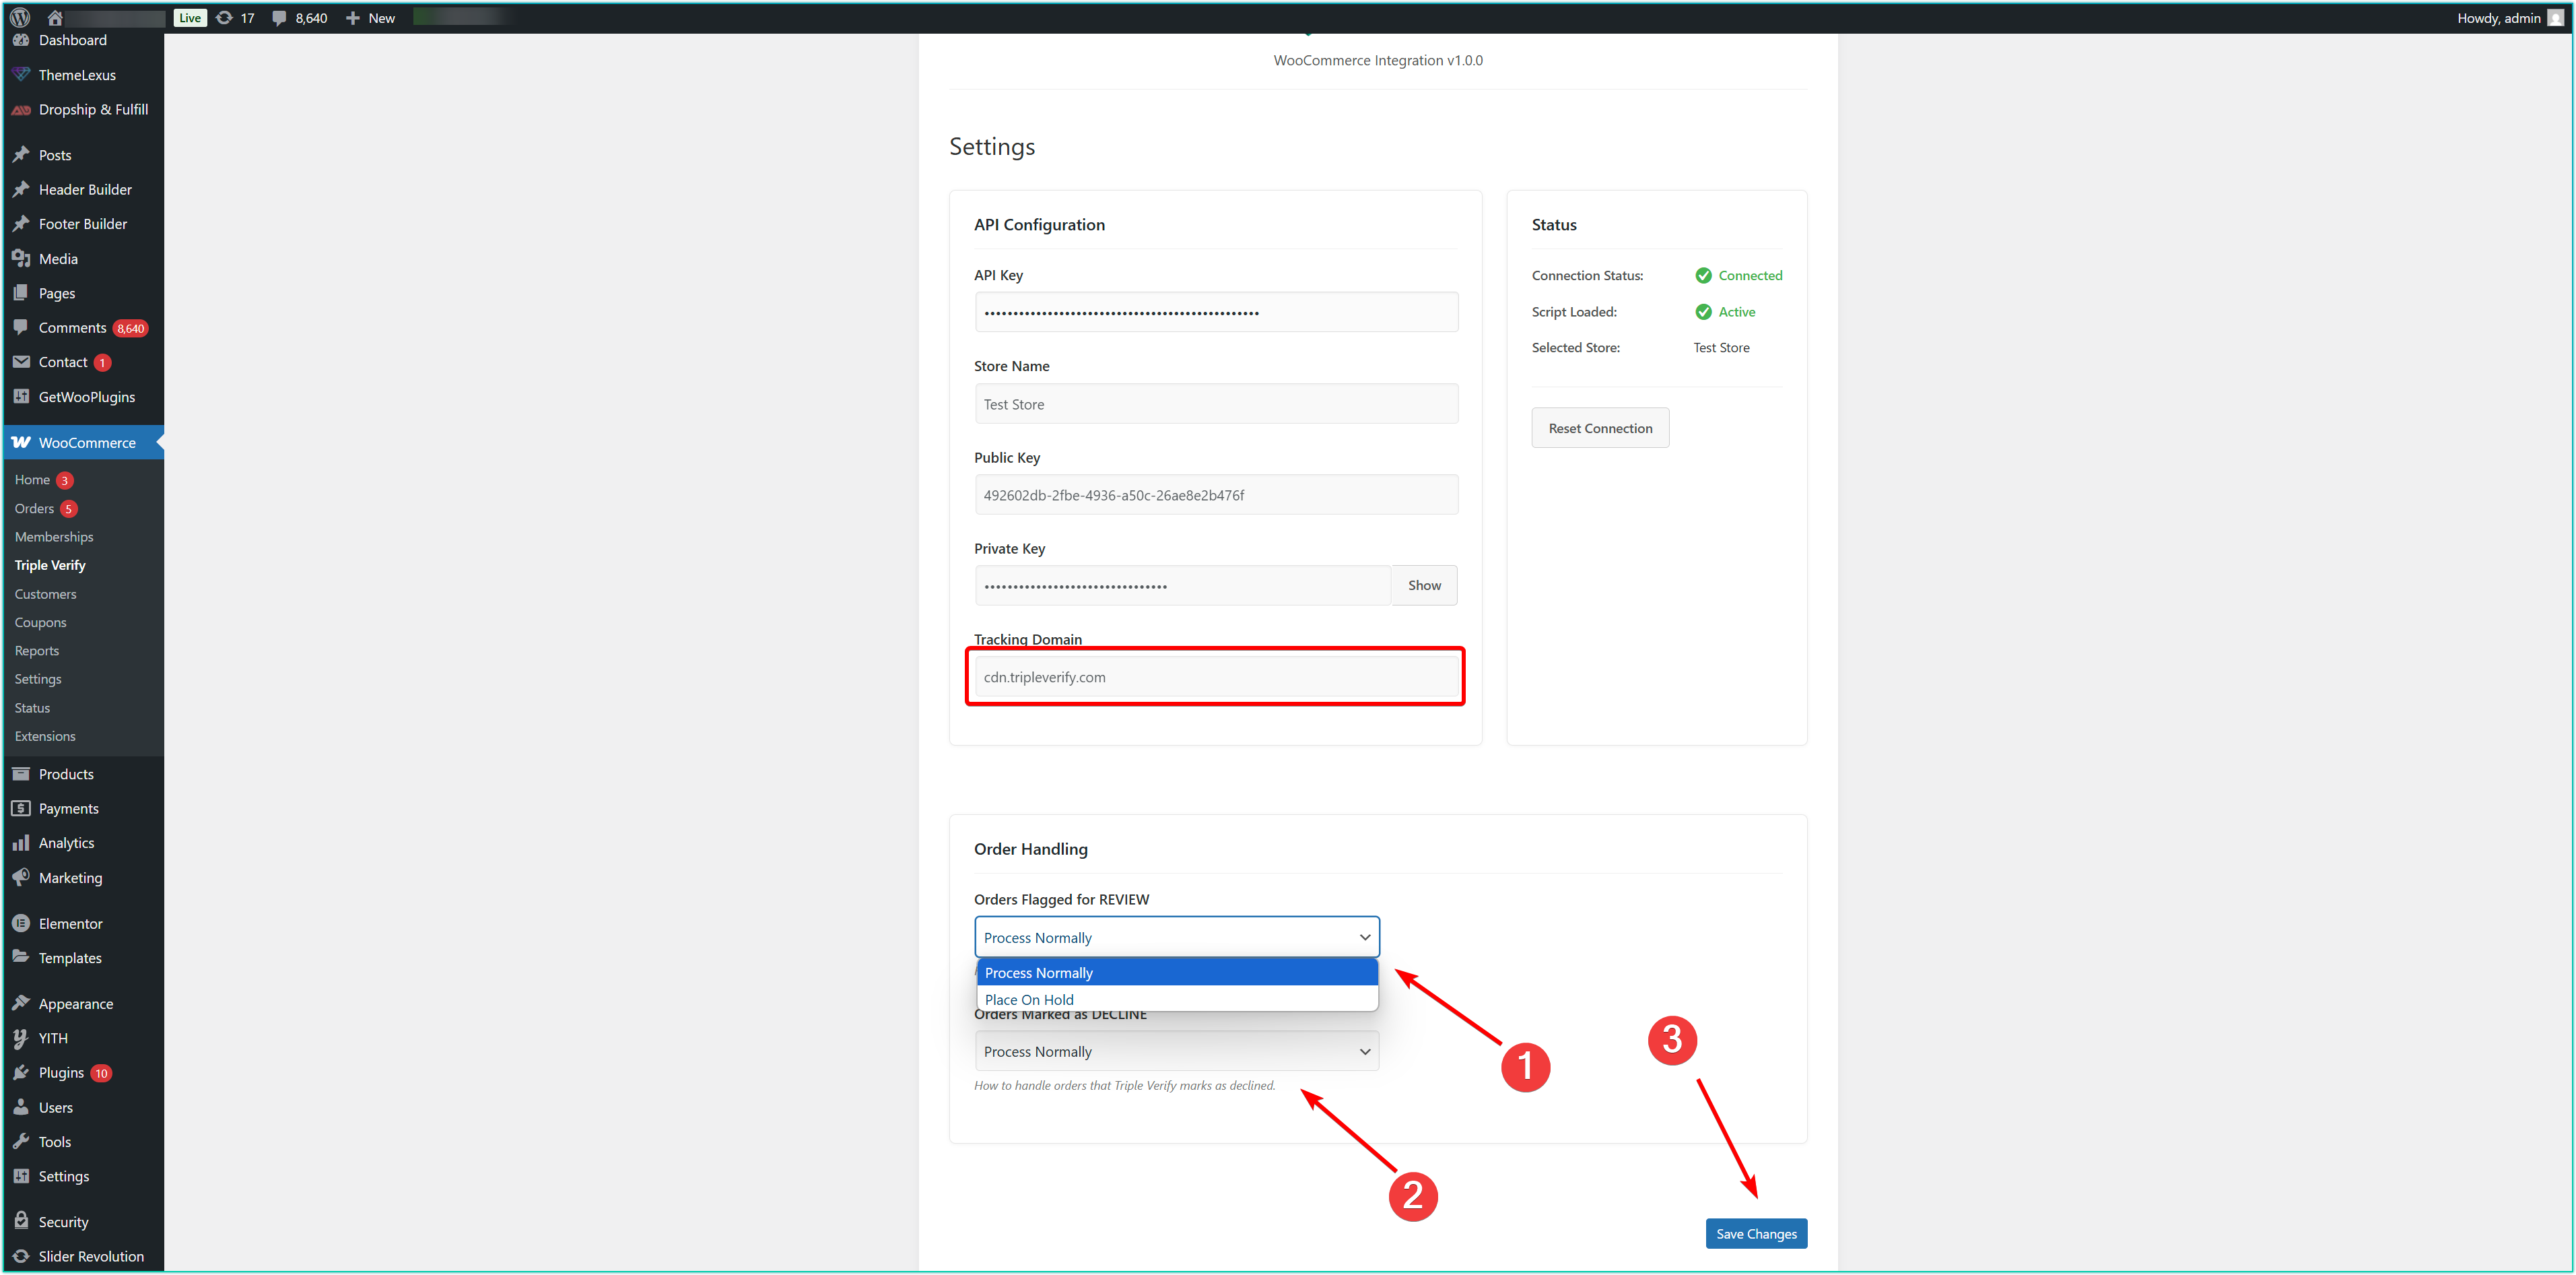
Task: Expand Orders Flagged for REVIEW dropdown
Action: pyautogui.click(x=1176, y=937)
